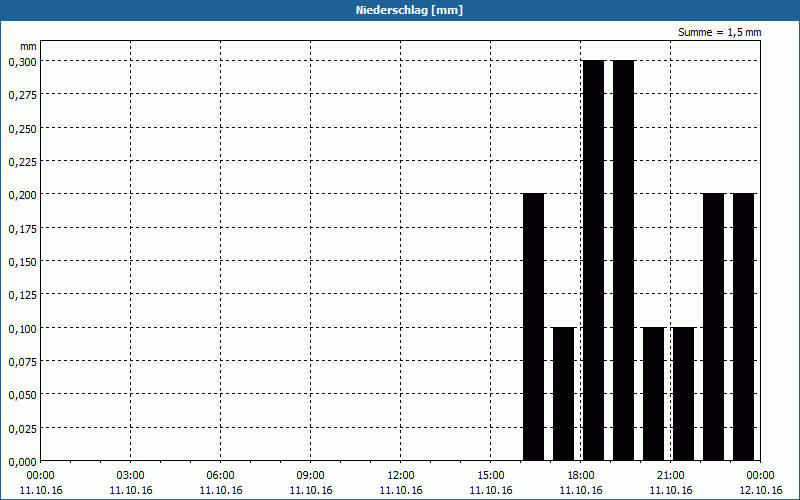The width and height of the screenshot is (800, 500).
Task: Select the 0,125 y-axis value
Action: click(22, 295)
